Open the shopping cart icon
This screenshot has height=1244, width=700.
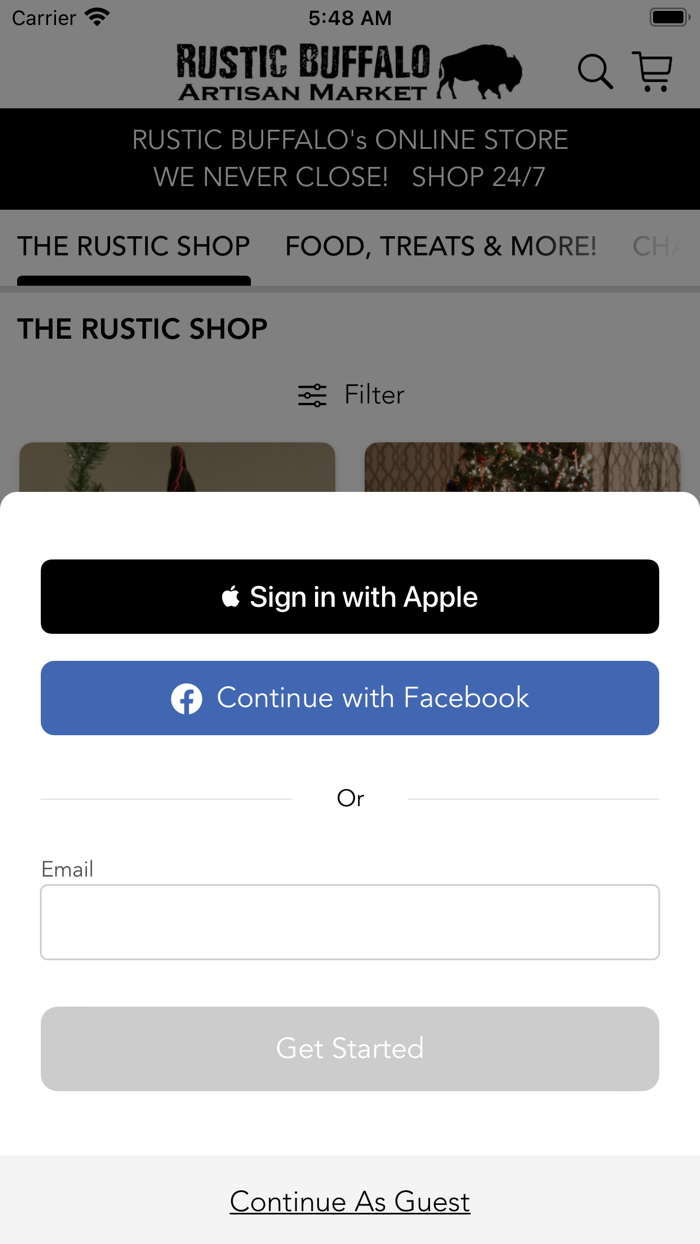pyautogui.click(x=653, y=71)
